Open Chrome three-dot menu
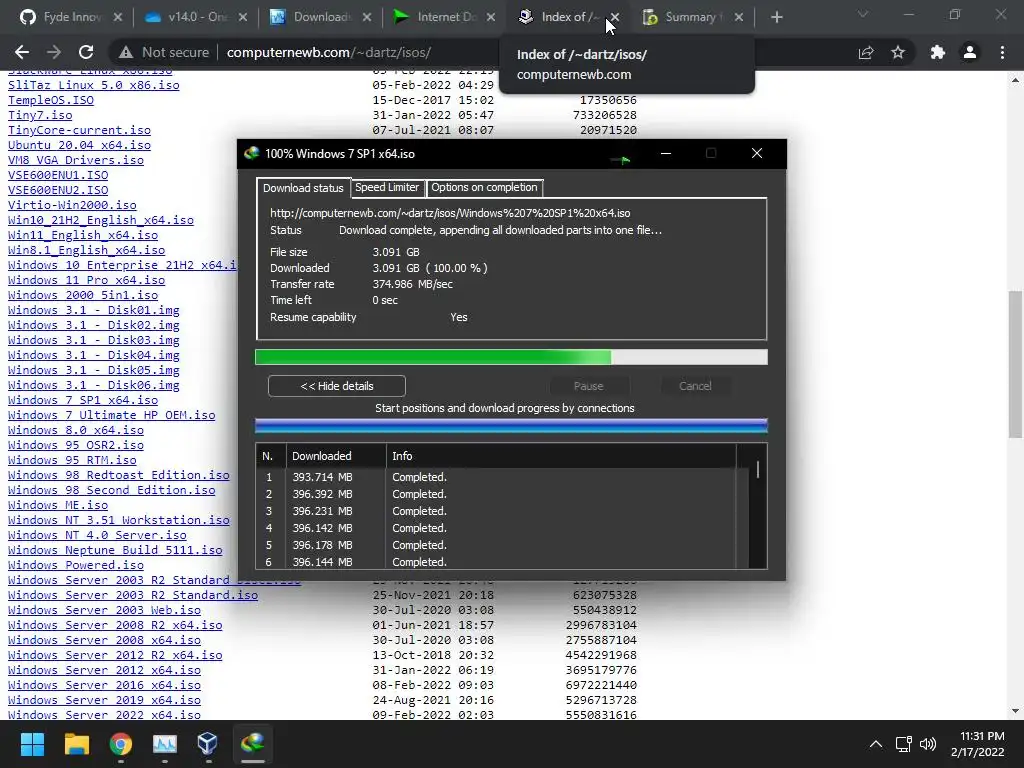Screen dimensions: 1024x768 tap(1002, 52)
